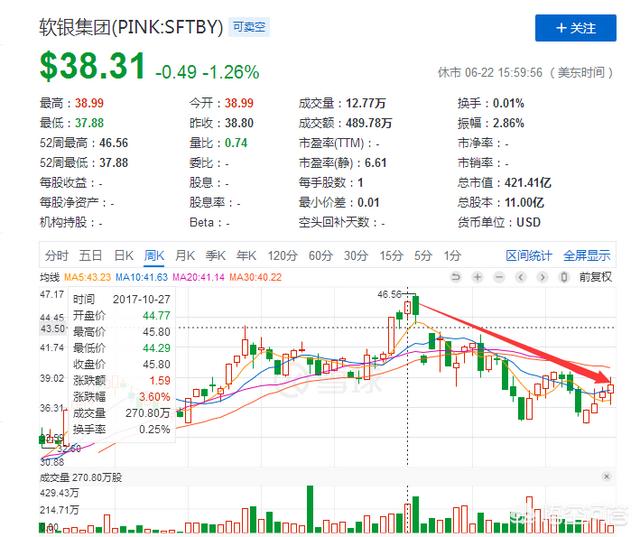This screenshot has width=640, height=537.
Task: Click the 43.50 crosshair price label
Action: pyautogui.click(x=53, y=328)
